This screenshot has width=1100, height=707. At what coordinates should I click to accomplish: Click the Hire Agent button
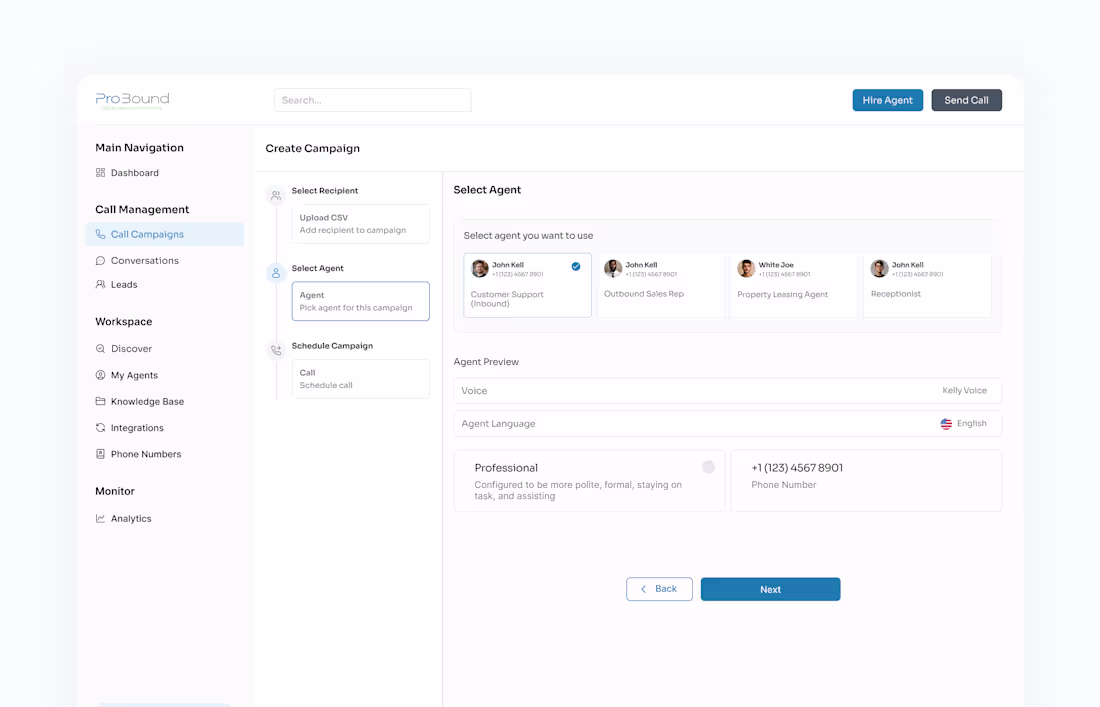click(887, 100)
